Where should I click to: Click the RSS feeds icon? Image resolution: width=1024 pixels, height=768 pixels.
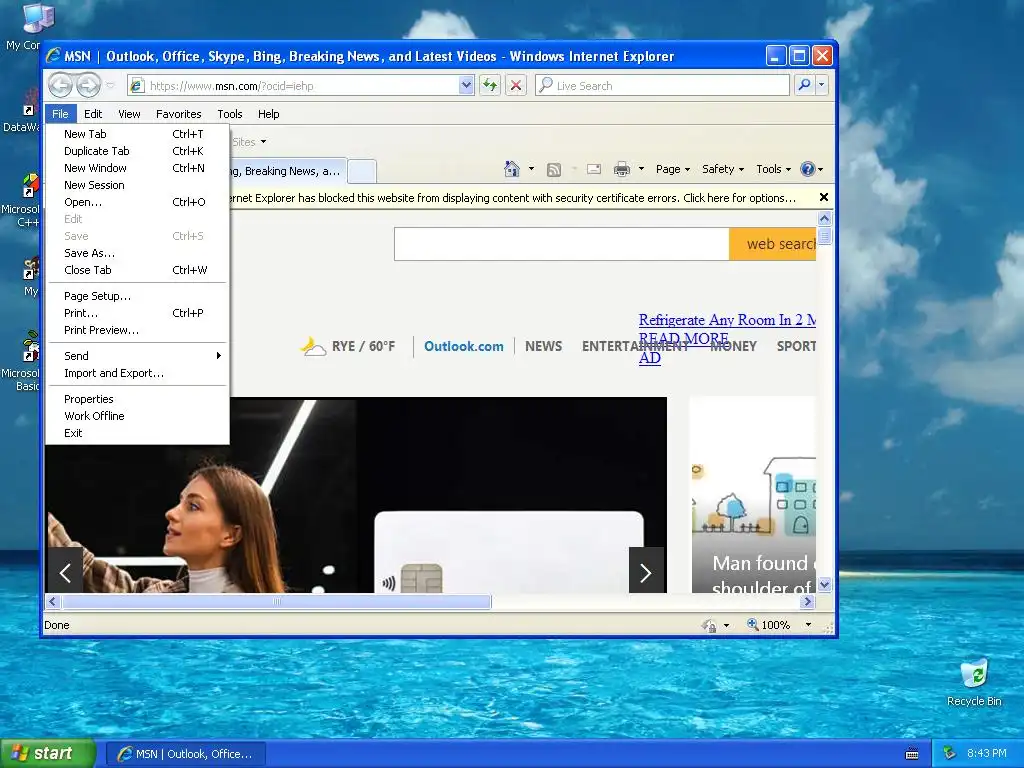tap(554, 170)
